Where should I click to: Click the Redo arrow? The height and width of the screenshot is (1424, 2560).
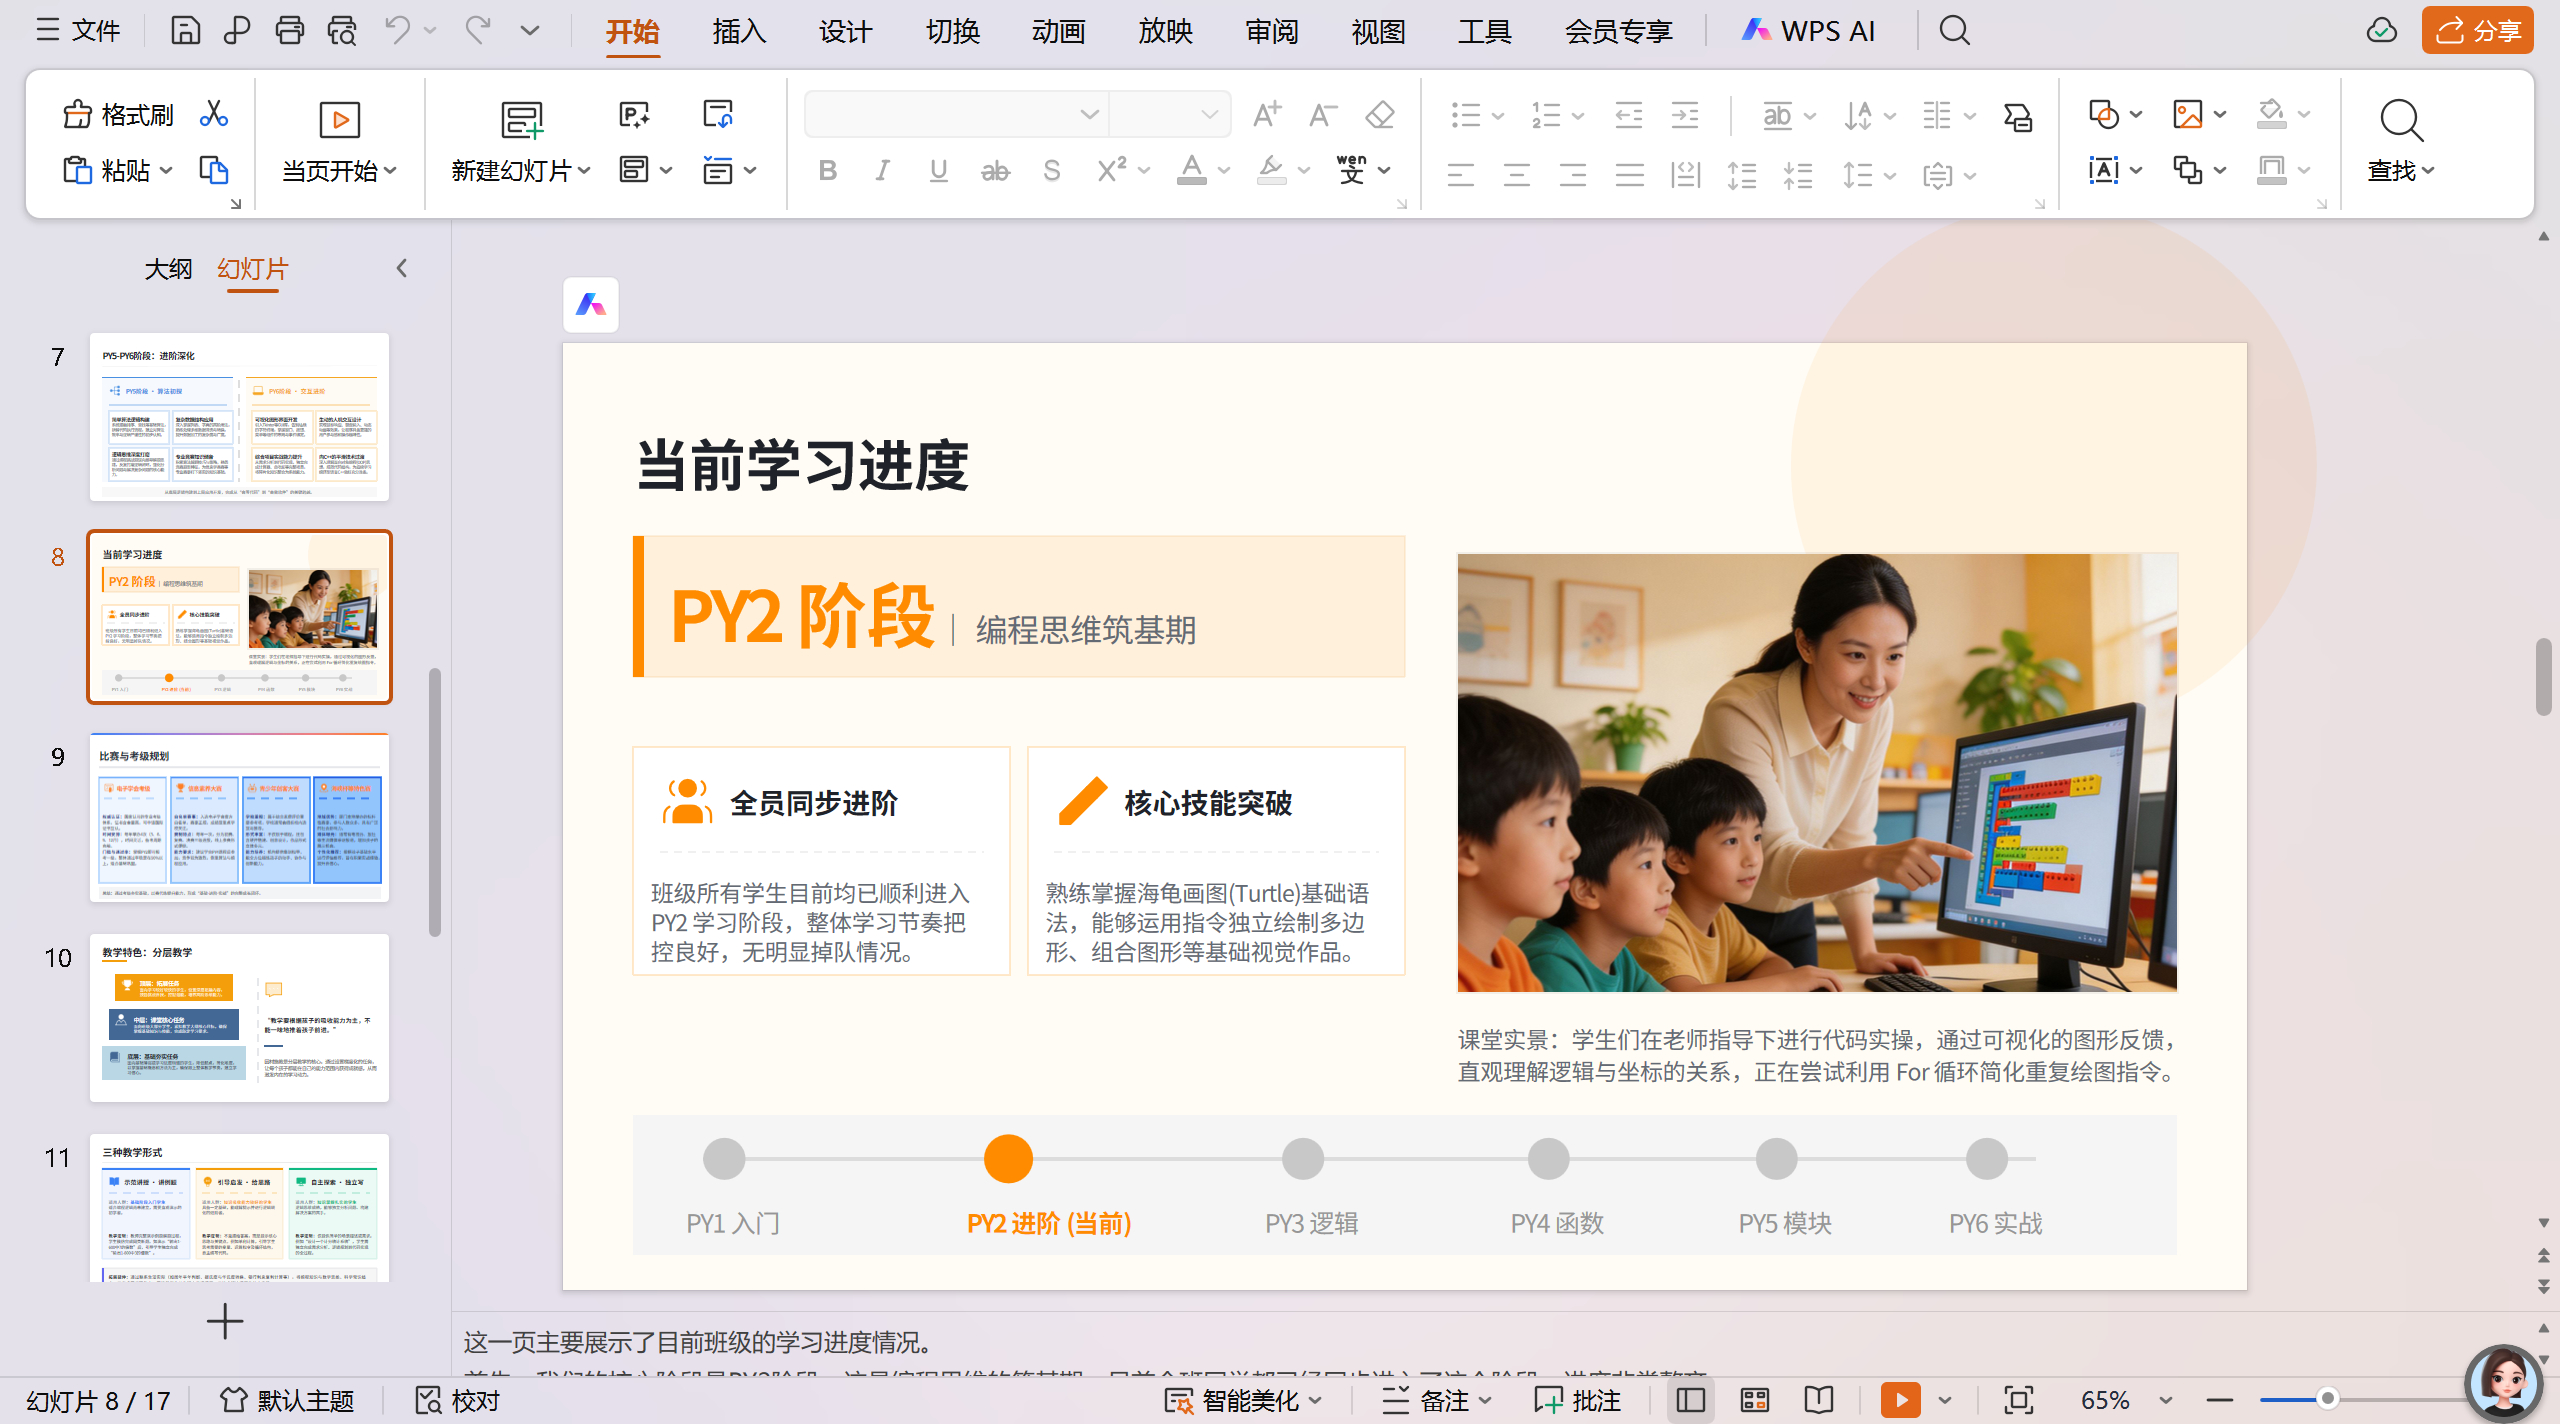(478, 31)
